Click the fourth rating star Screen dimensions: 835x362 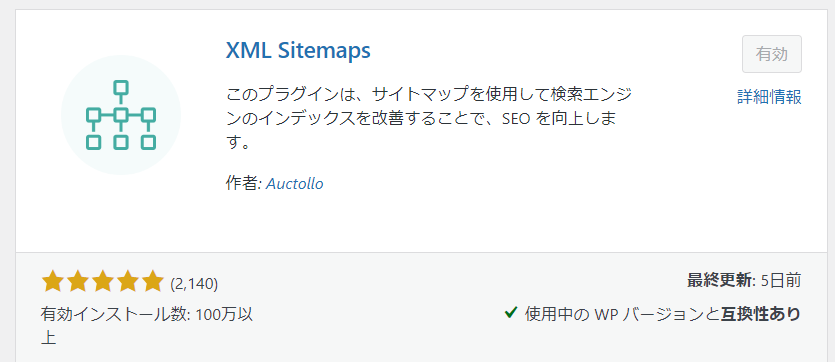127,282
